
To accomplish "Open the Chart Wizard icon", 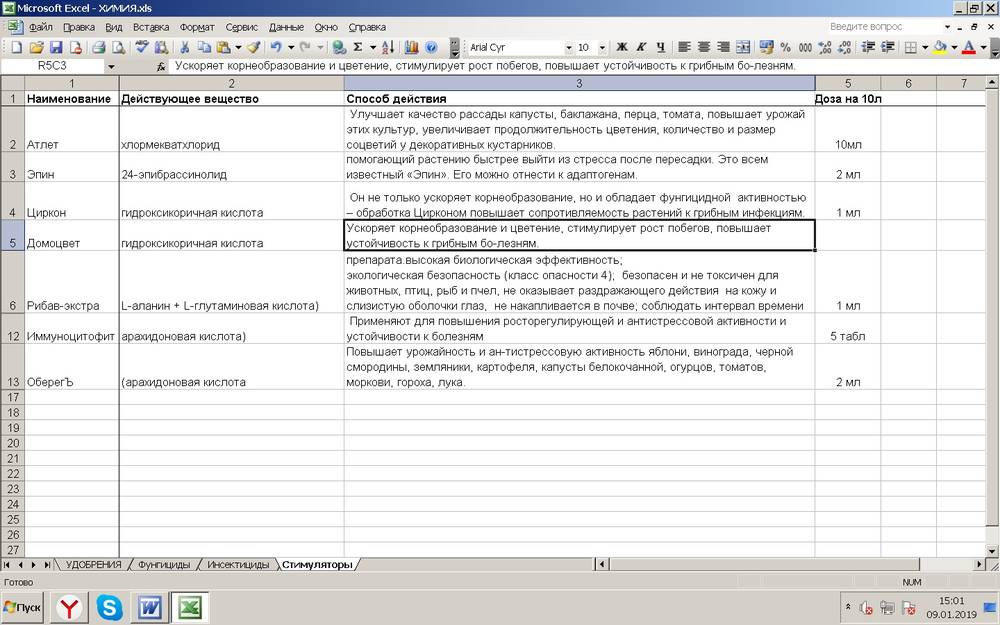I will 411,47.
